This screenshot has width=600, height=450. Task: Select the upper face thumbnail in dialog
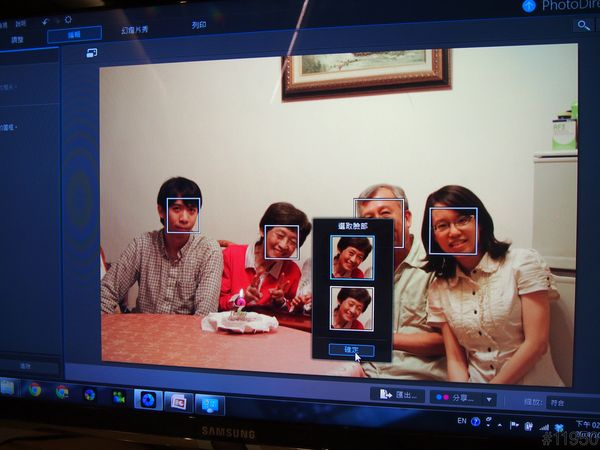click(352, 257)
